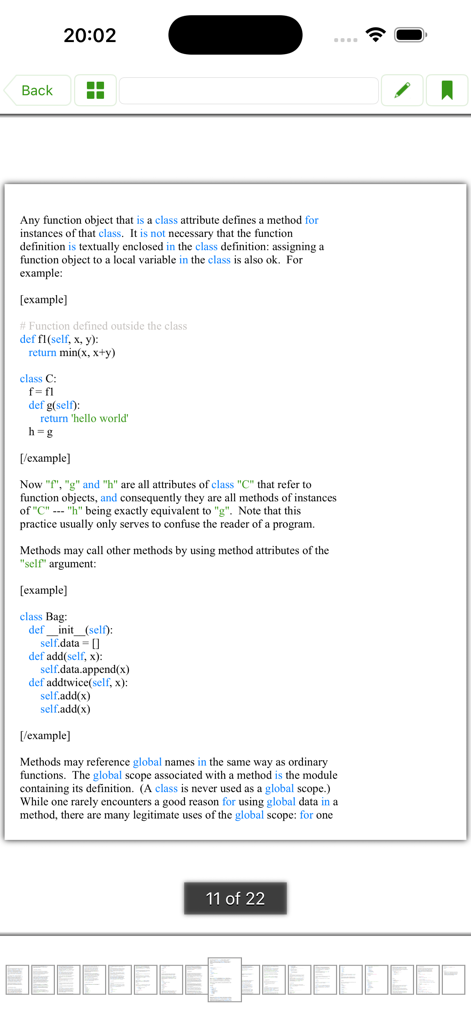Screen dimensions: 471x1024
Task: Tap the code line "f = f1"
Action: 41,392
